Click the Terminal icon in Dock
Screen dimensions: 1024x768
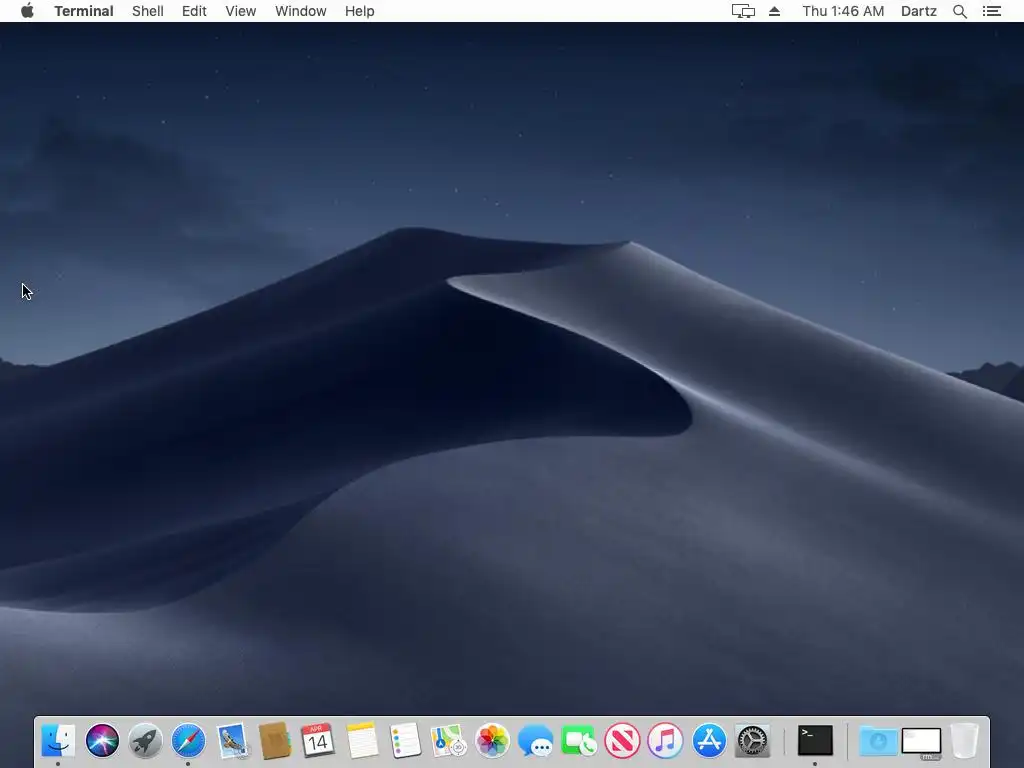coord(815,741)
